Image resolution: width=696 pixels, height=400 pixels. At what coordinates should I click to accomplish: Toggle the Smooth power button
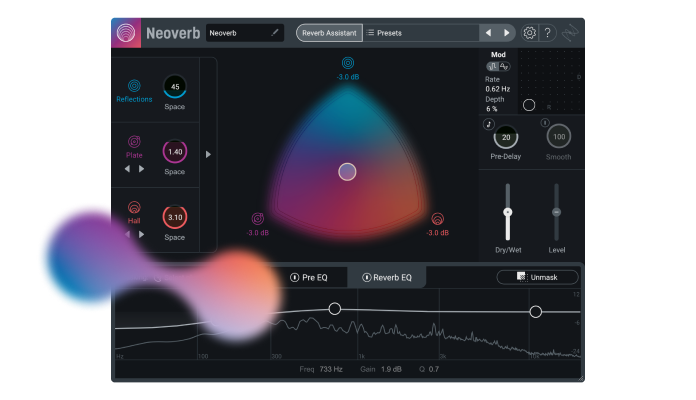pos(545,123)
